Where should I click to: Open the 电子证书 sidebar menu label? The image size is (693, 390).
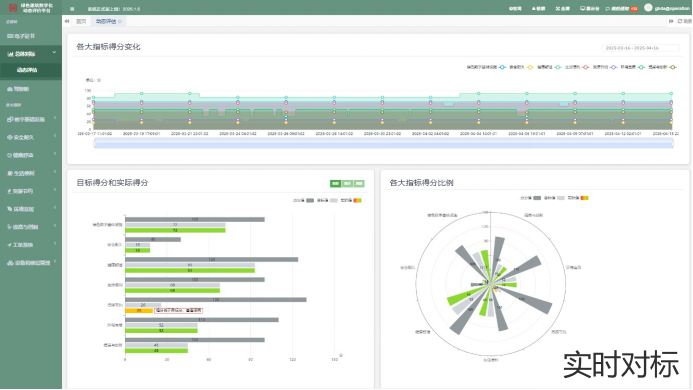point(25,36)
